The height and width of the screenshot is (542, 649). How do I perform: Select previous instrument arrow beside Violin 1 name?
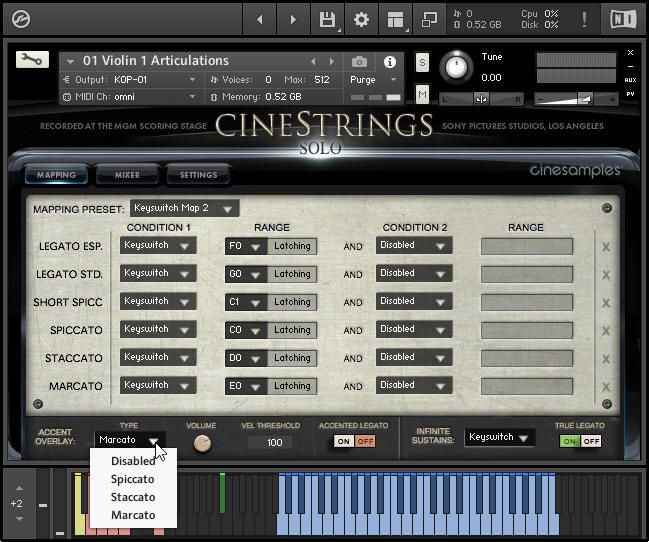(x=313, y=62)
